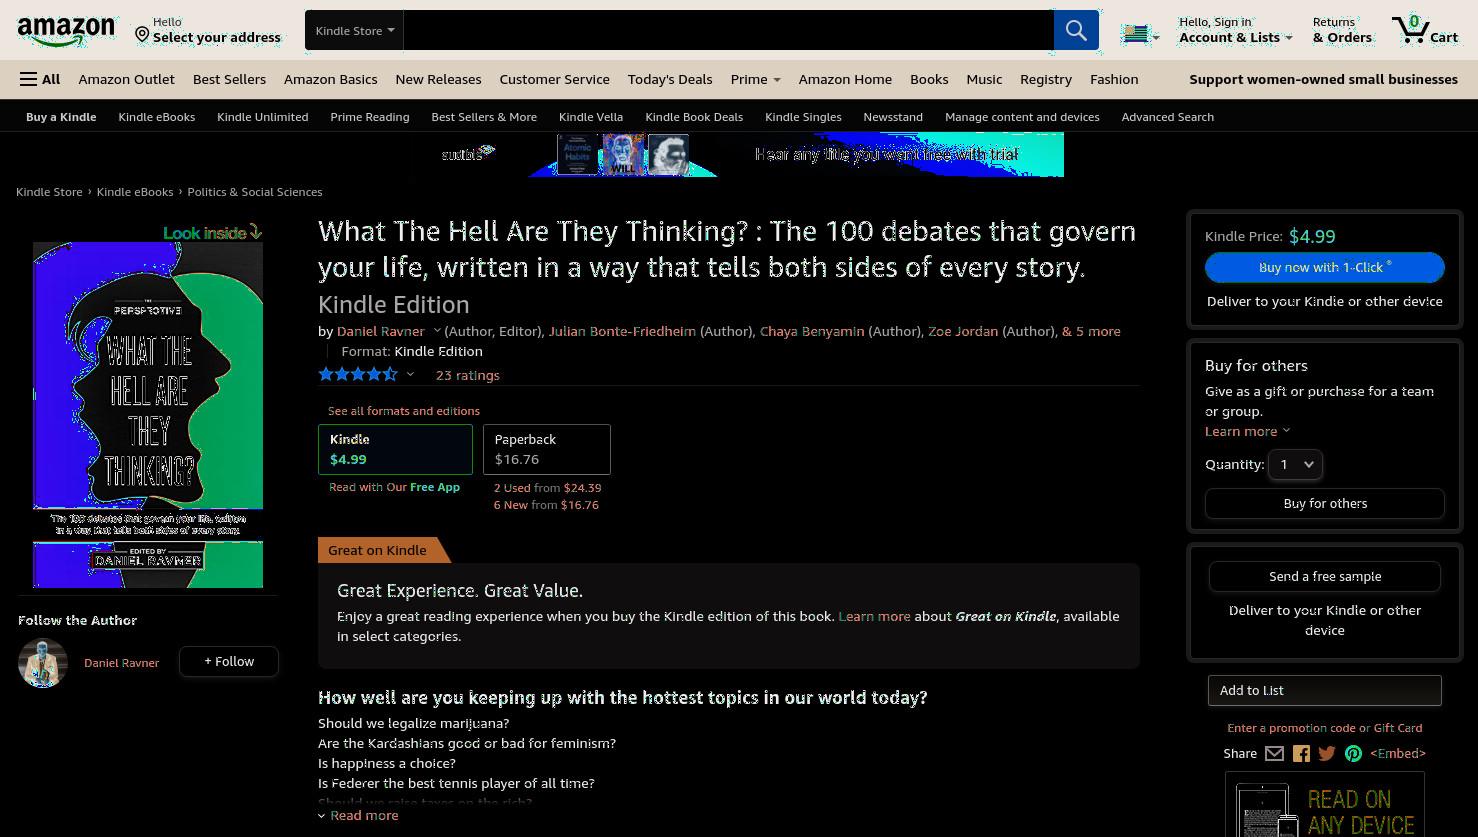Click the Buy for others button

click(x=1325, y=503)
